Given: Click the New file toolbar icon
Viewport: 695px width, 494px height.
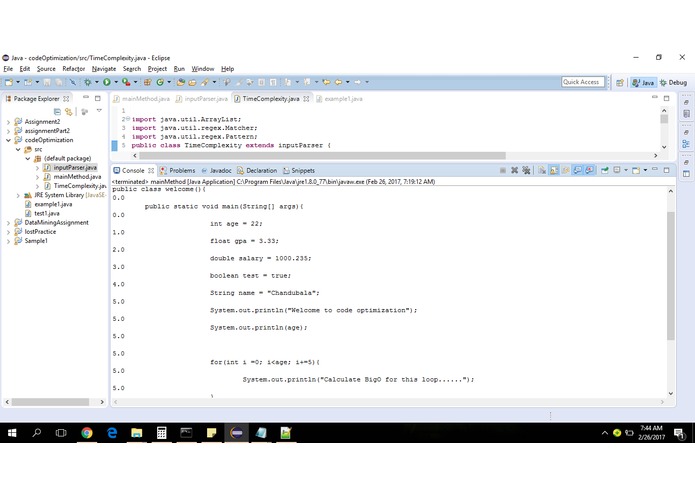Looking at the screenshot, I should (x=9, y=82).
